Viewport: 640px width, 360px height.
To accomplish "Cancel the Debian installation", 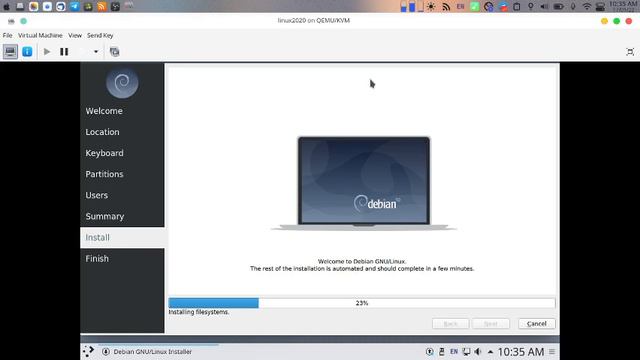I will (x=537, y=324).
